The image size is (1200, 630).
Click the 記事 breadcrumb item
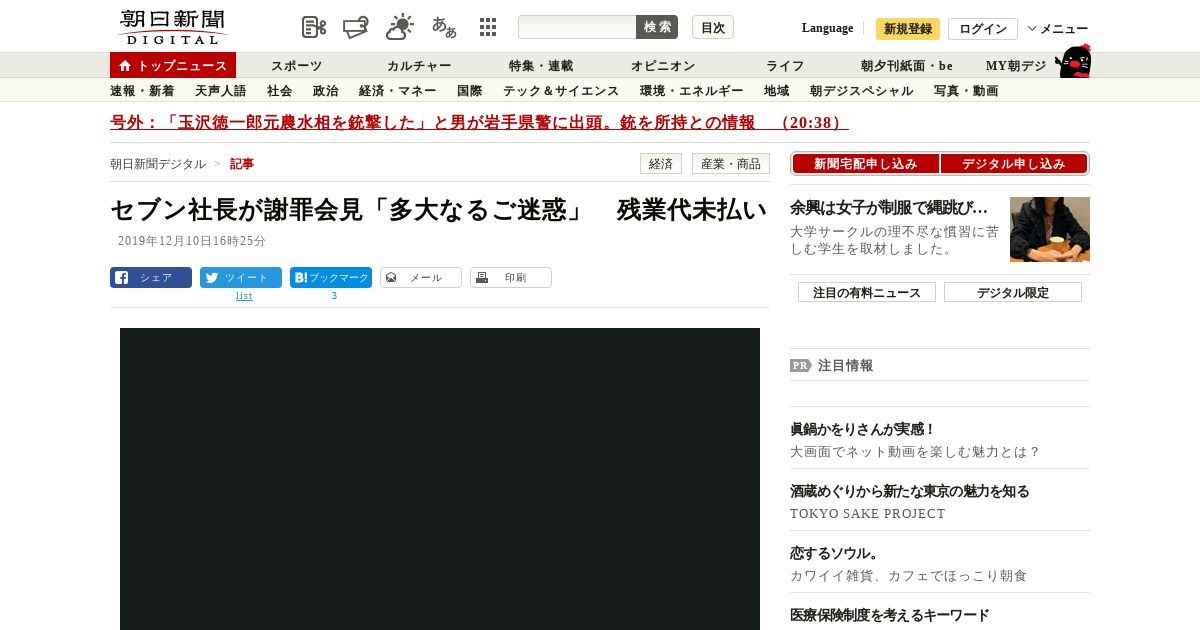point(242,164)
